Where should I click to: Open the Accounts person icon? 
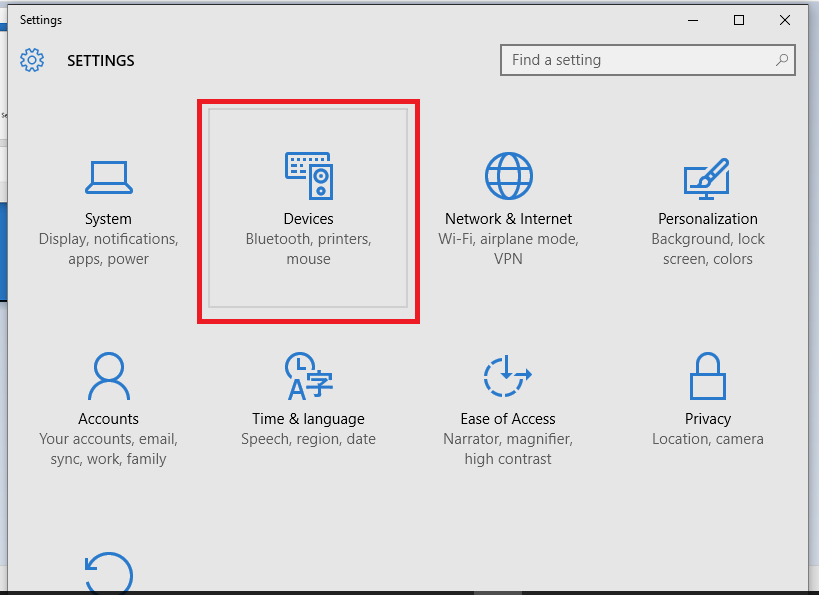pyautogui.click(x=109, y=376)
